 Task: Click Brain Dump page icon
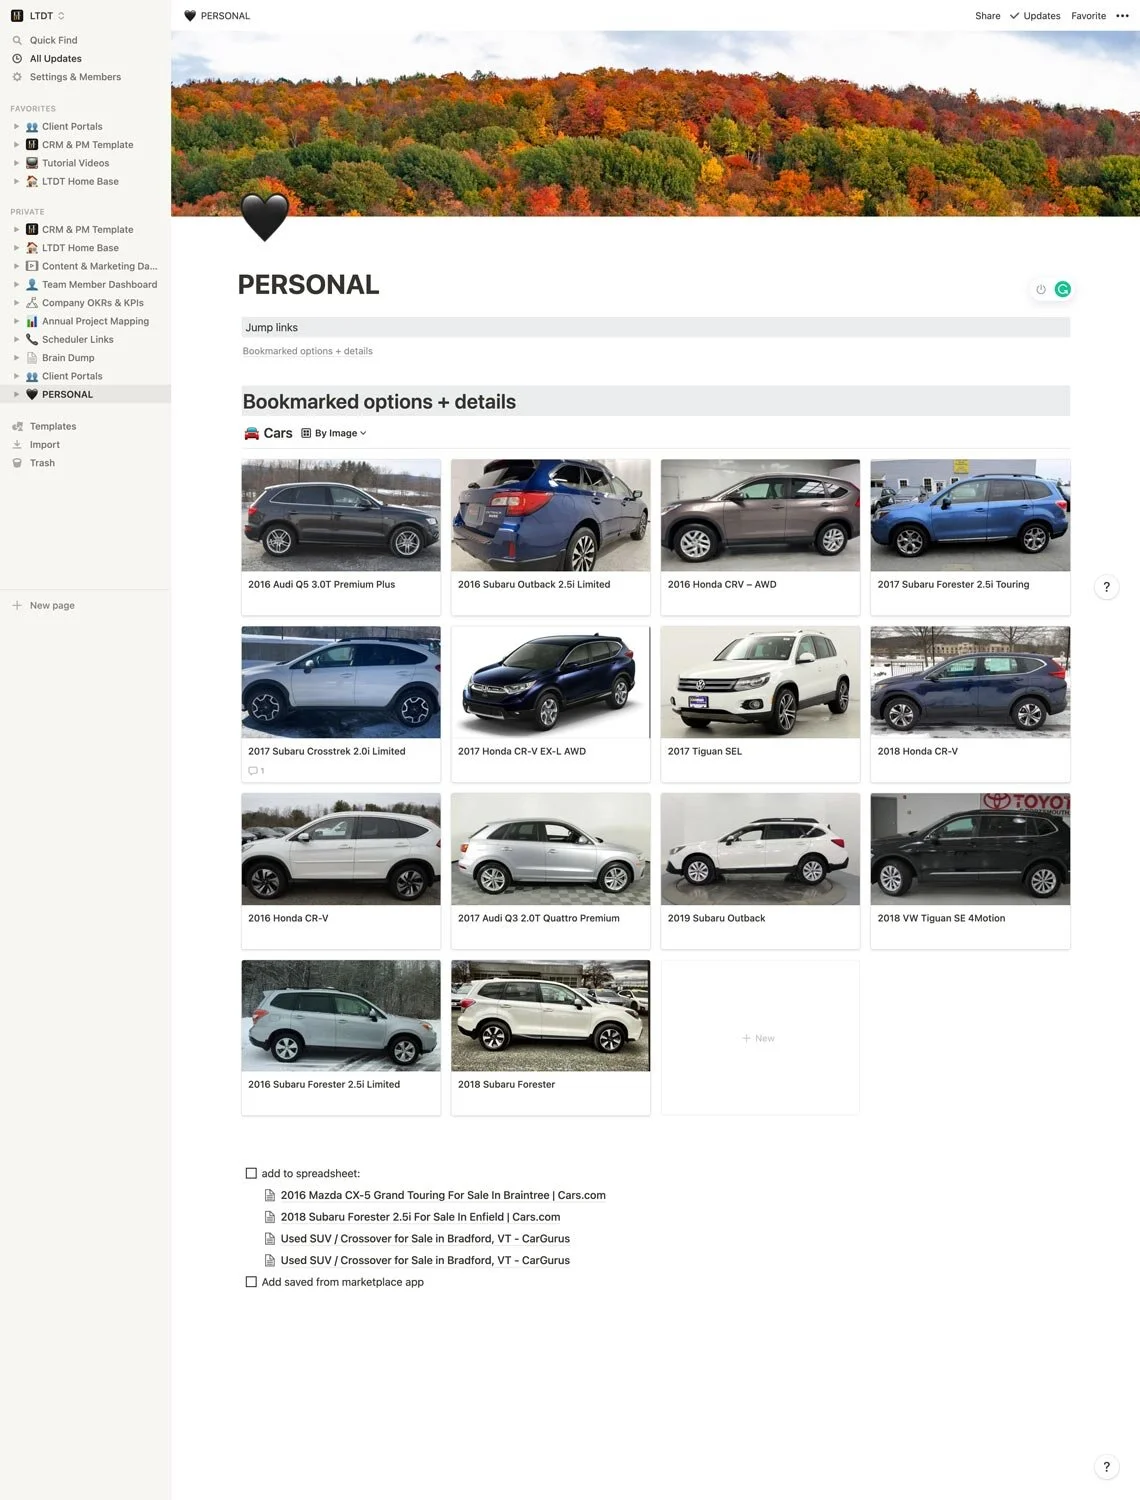[x=32, y=358]
